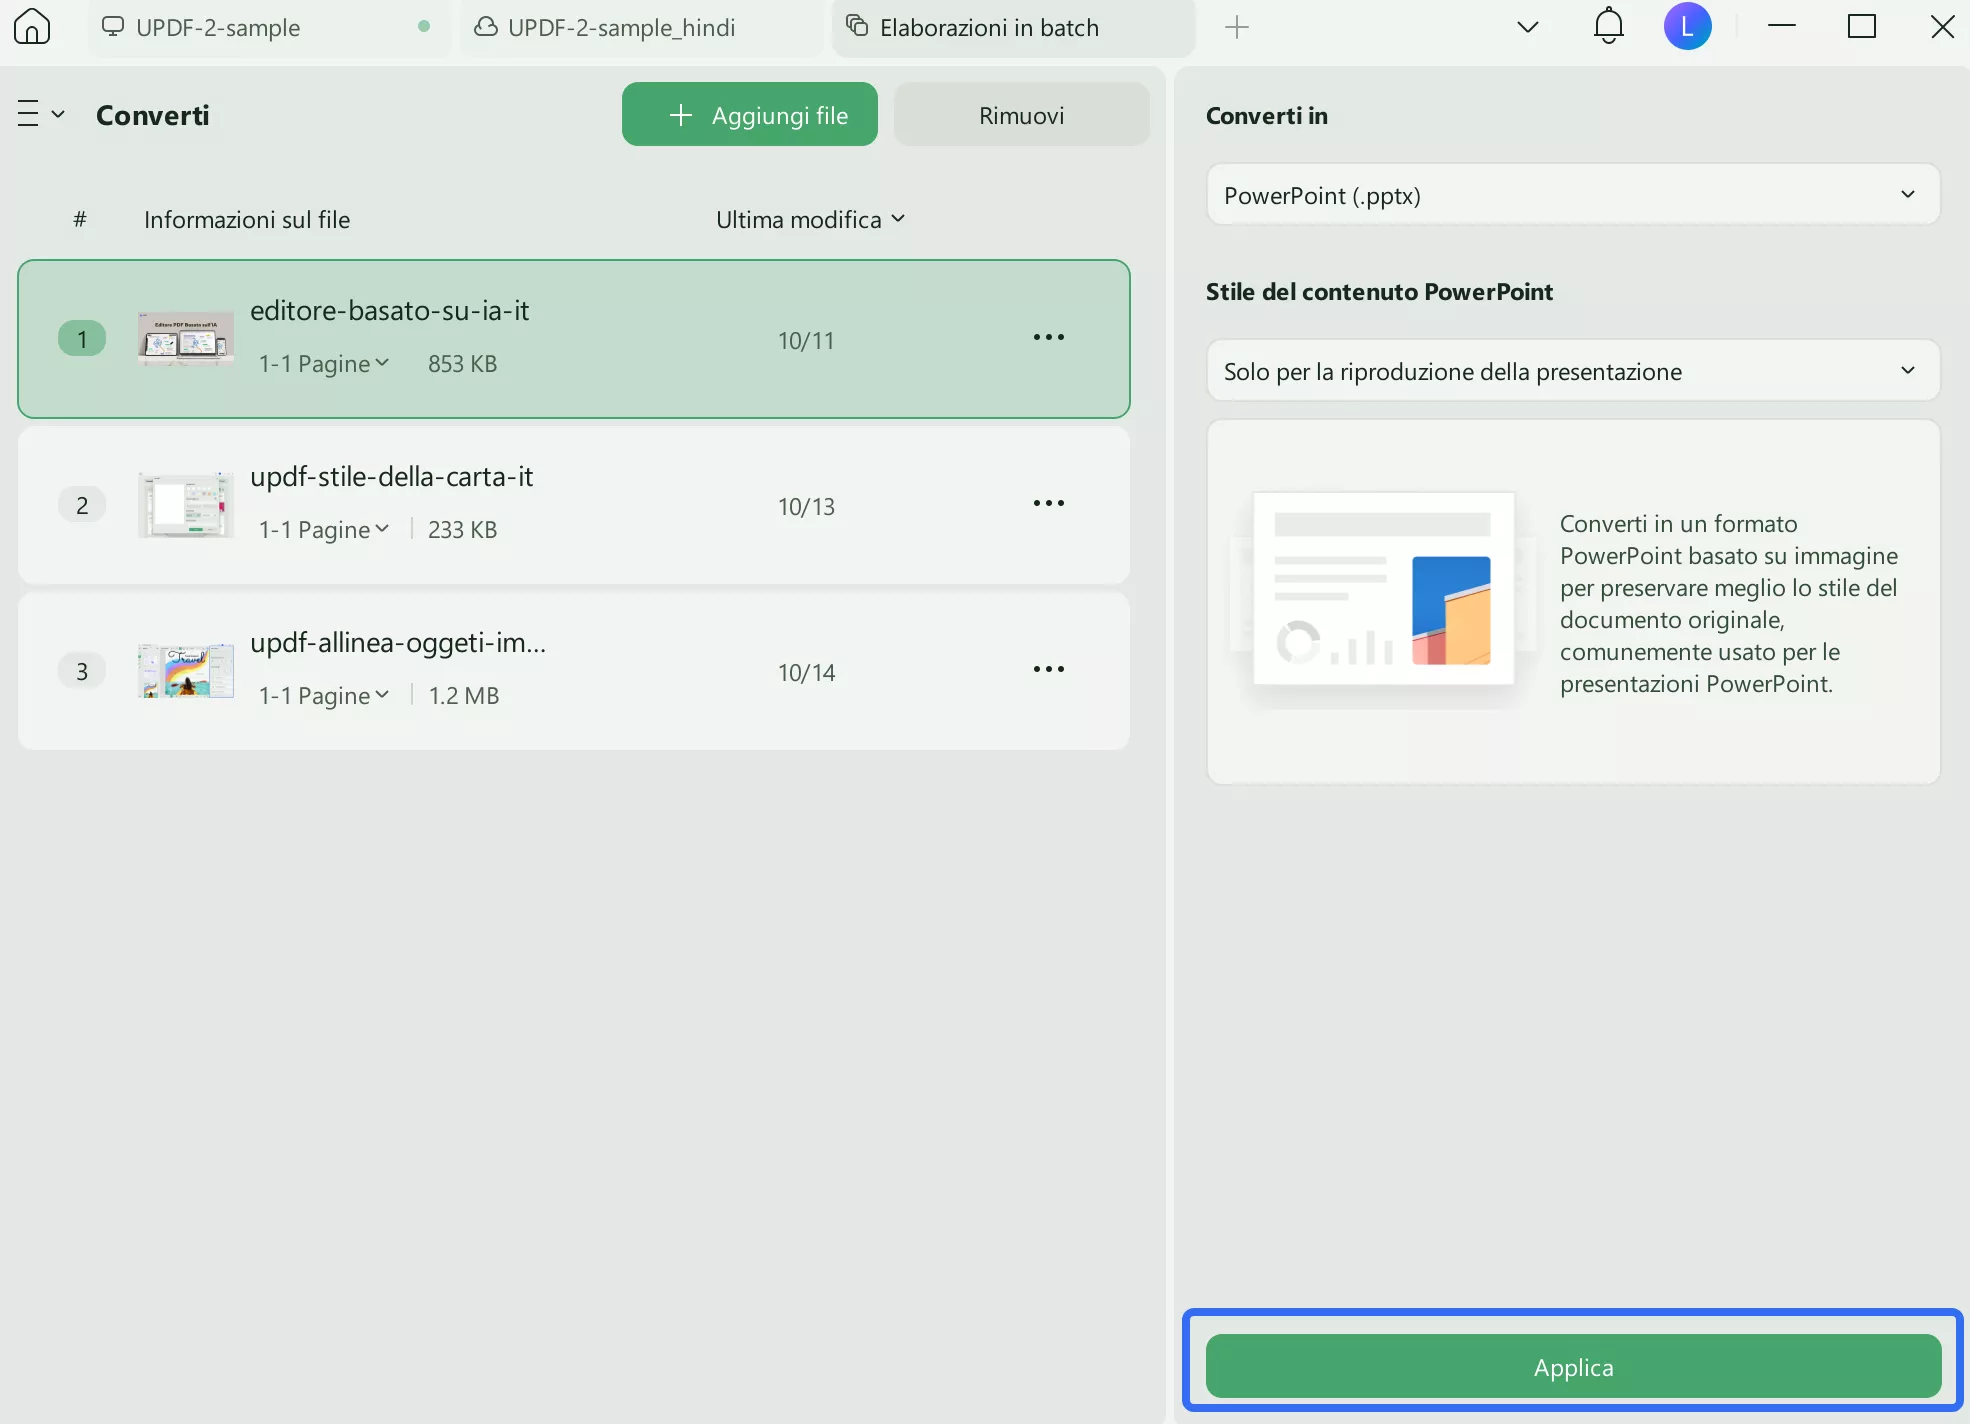Expand page range of editore-basato-su-ia-it
This screenshot has width=1970, height=1424.
(324, 364)
